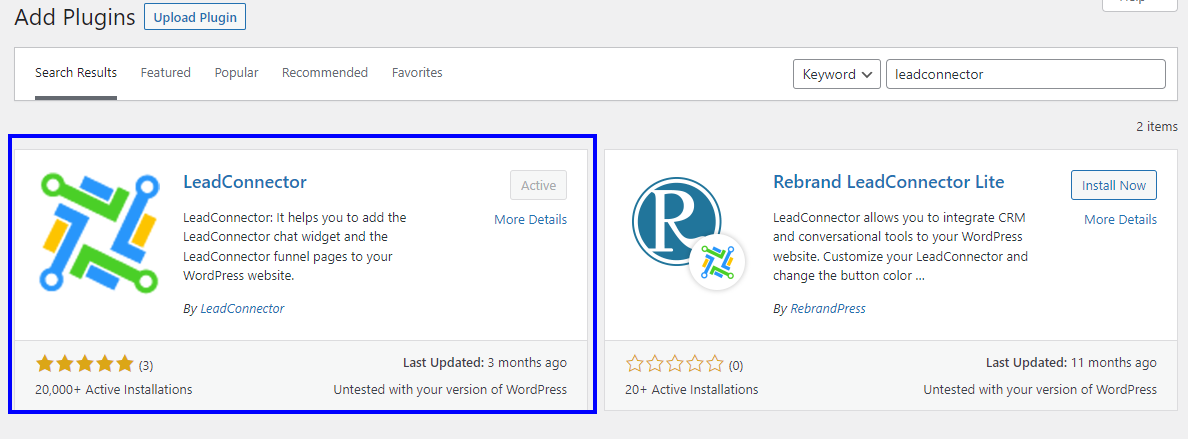This screenshot has width=1188, height=439.
Task: Click the '2 items' results count
Action: [1157, 127]
